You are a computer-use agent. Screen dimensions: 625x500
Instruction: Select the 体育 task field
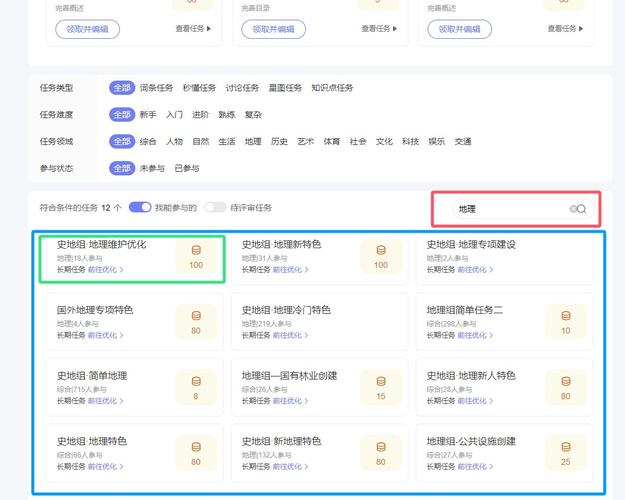pyautogui.click(x=332, y=142)
